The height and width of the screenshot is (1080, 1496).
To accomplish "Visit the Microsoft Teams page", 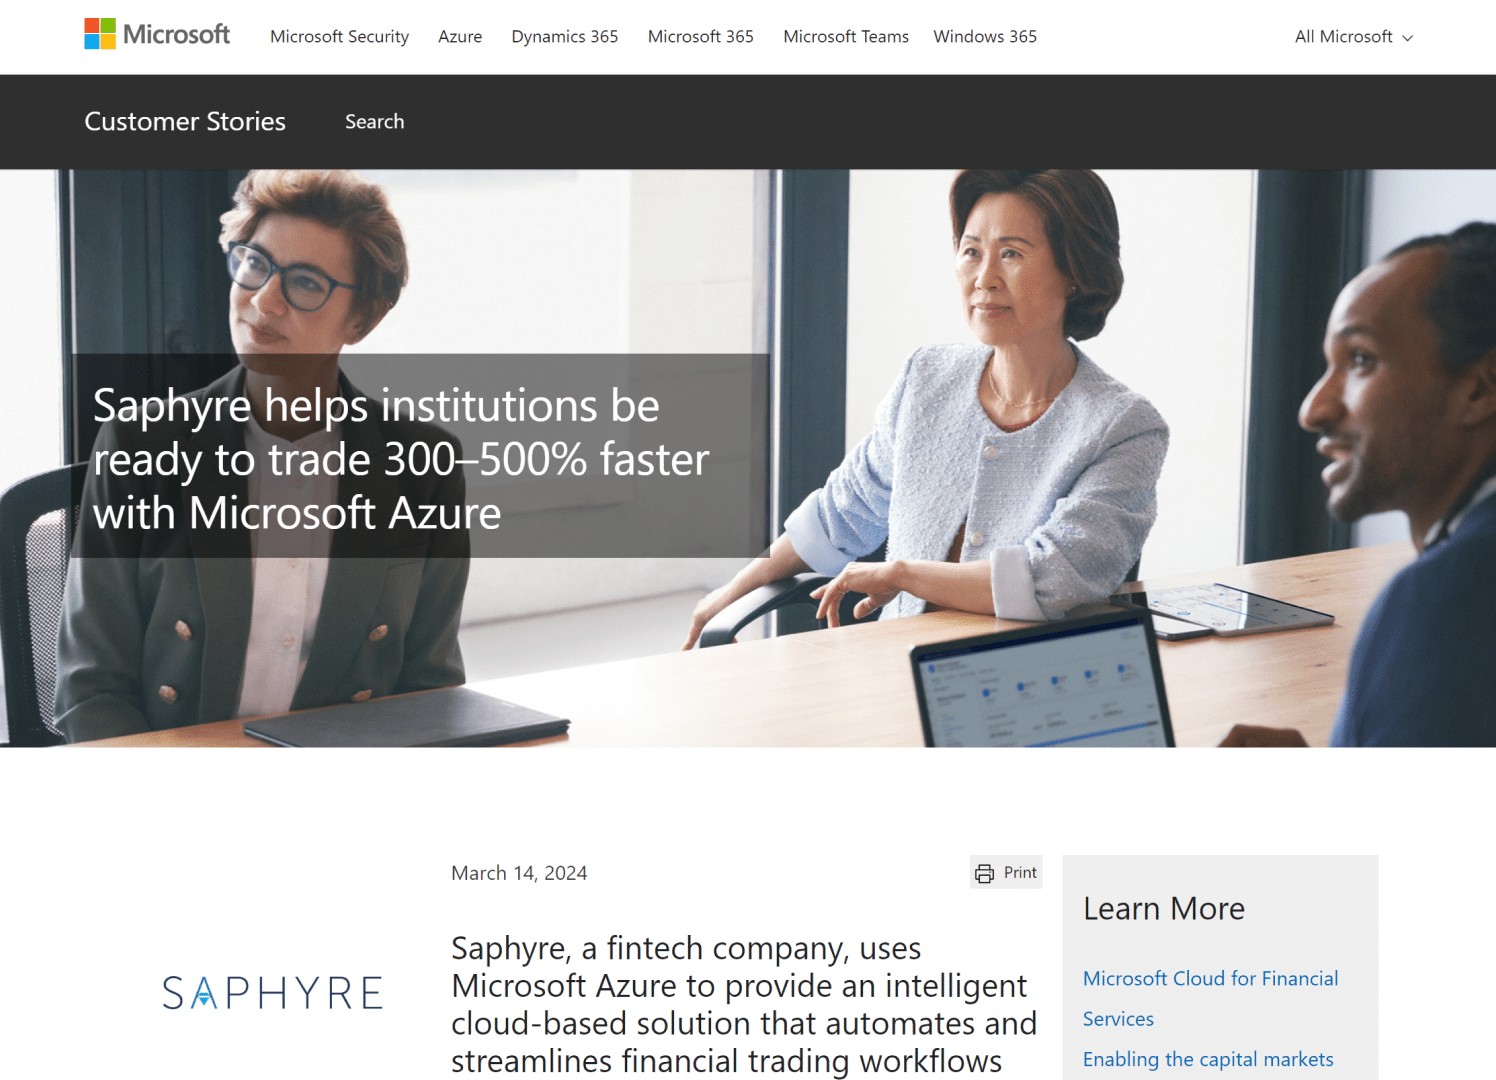I will tap(846, 37).
